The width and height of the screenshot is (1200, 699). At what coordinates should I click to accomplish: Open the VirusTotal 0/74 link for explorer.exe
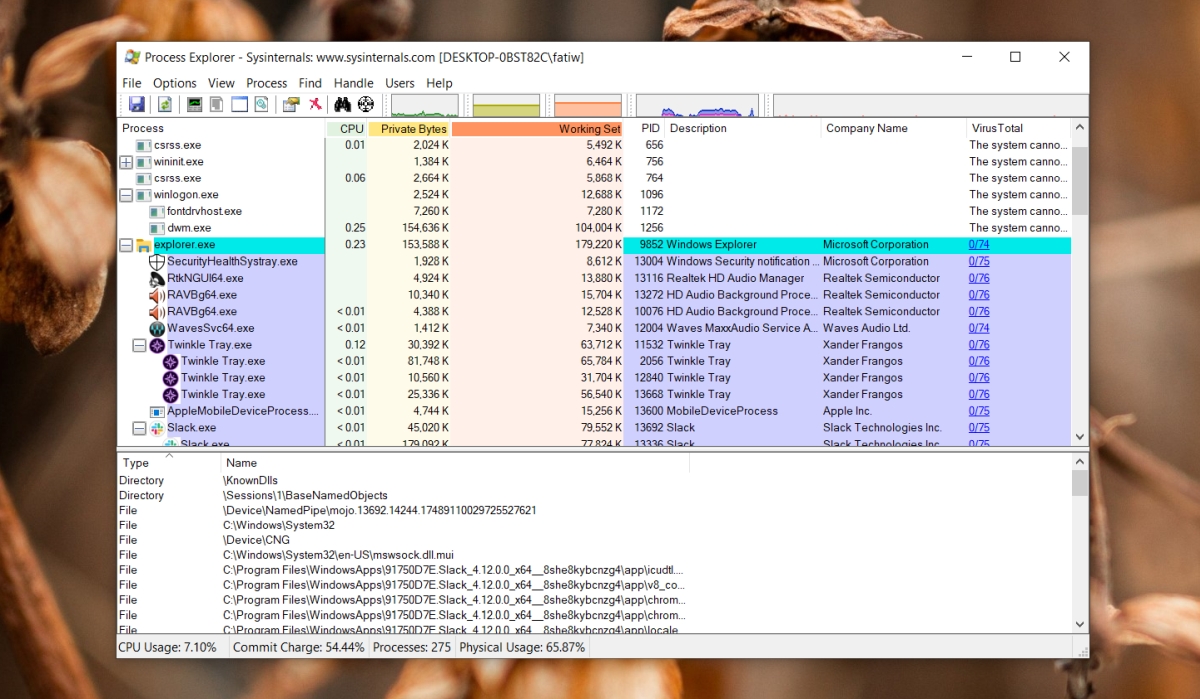pyautogui.click(x=978, y=244)
